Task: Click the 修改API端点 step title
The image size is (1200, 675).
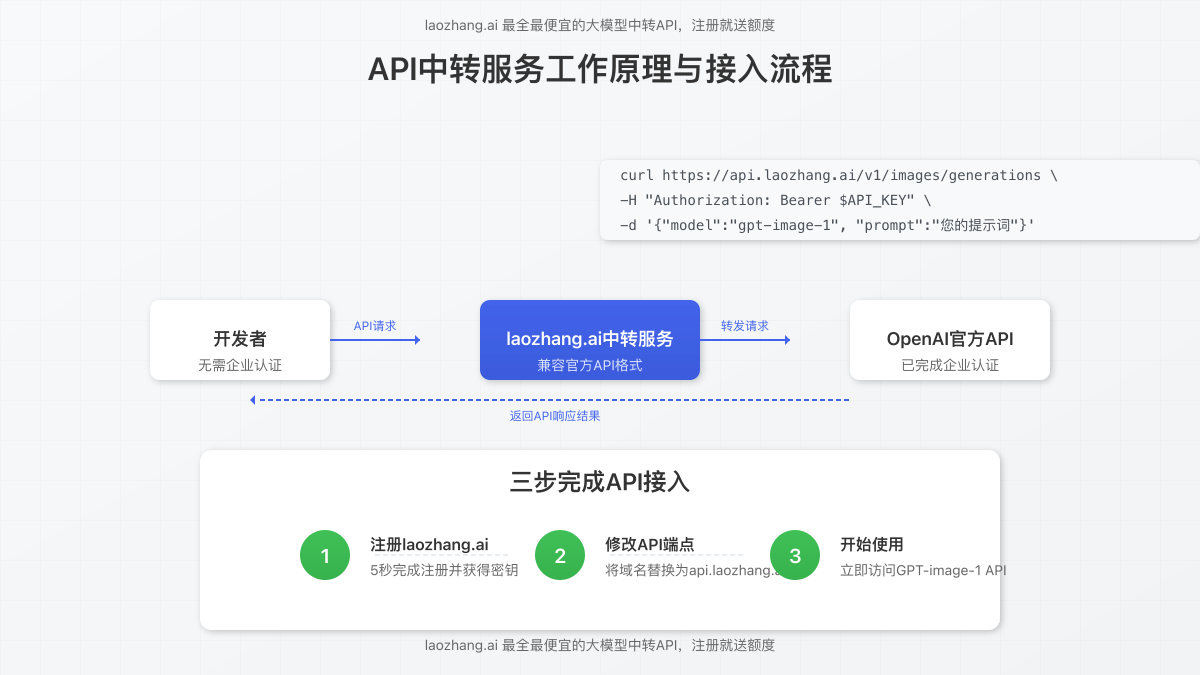Action: pos(650,545)
